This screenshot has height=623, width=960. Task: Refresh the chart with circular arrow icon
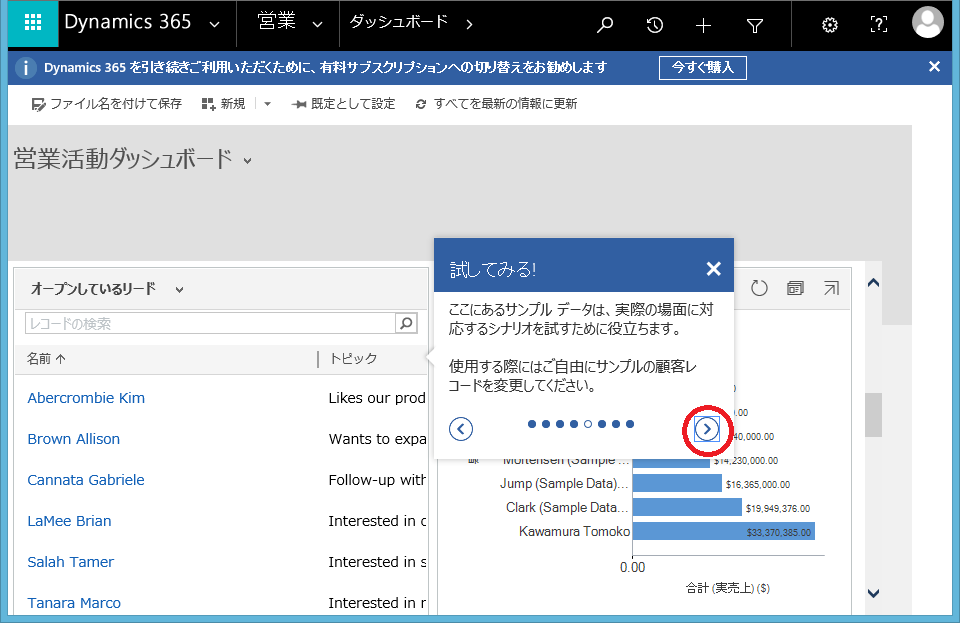(759, 288)
